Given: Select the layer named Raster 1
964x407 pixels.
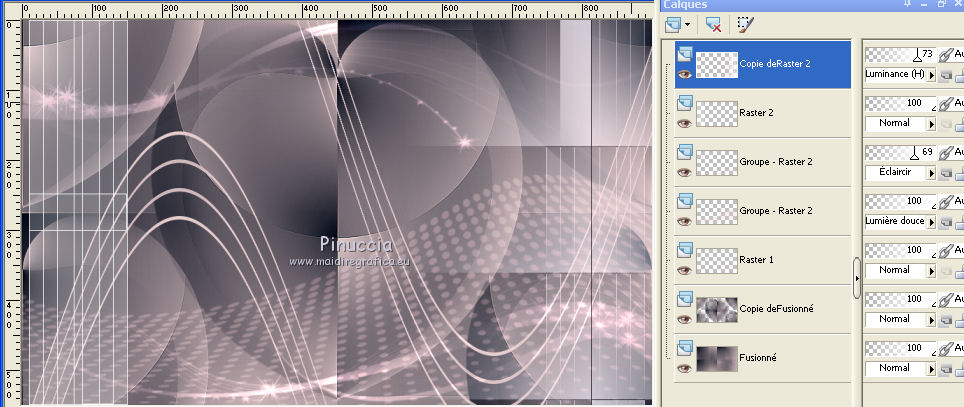Looking at the screenshot, I should pyautogui.click(x=756, y=260).
